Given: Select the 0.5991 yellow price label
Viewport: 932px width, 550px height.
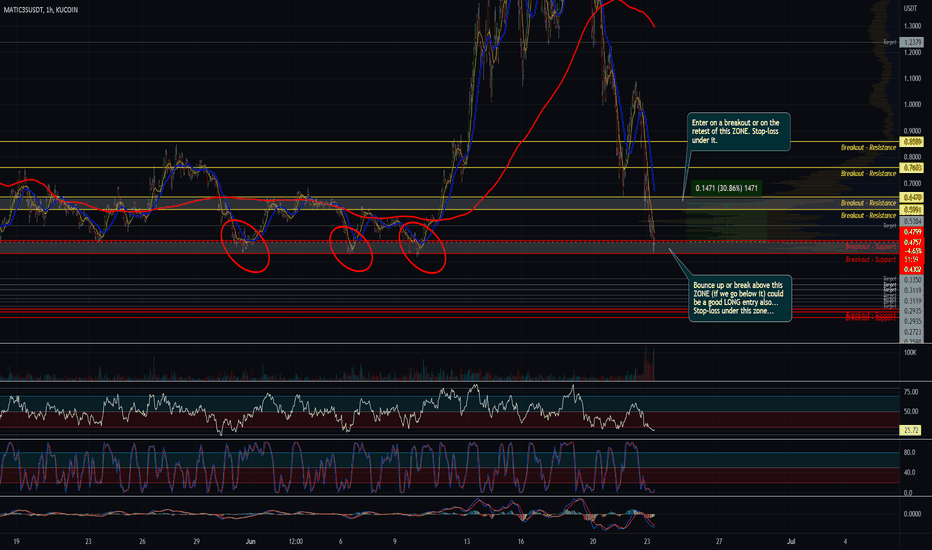Looking at the screenshot, I should [x=912, y=210].
